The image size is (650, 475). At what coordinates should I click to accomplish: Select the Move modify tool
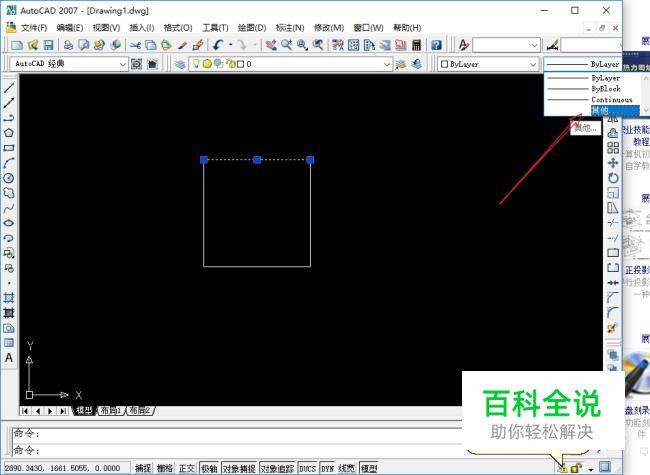coord(613,162)
